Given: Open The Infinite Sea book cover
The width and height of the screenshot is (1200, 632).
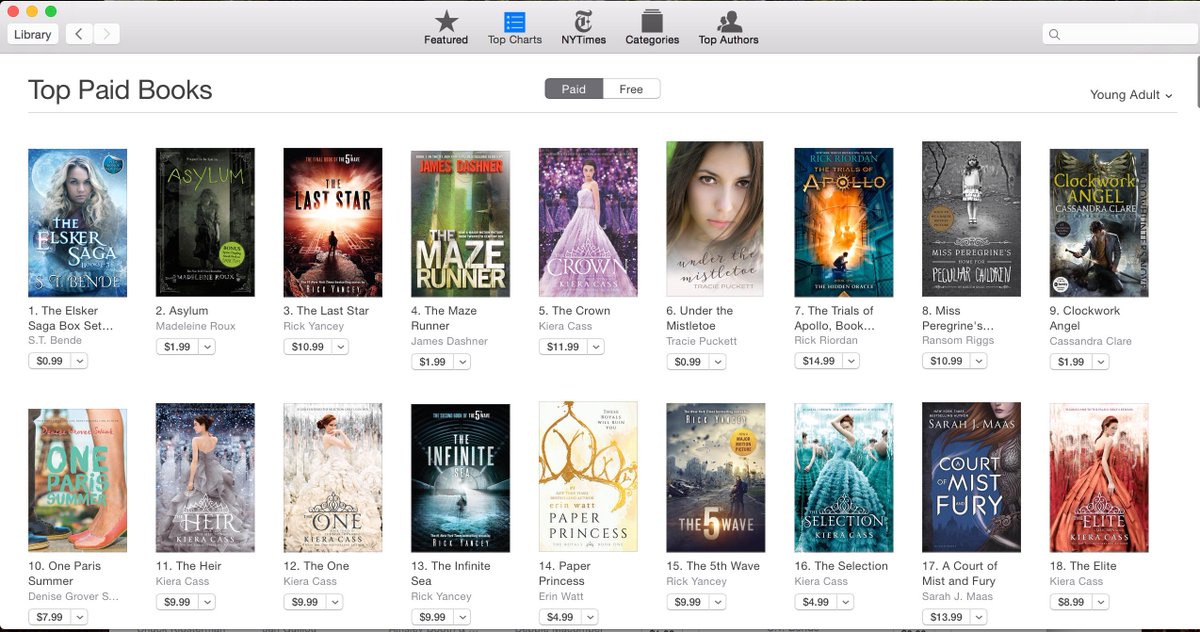Looking at the screenshot, I should click(x=461, y=478).
